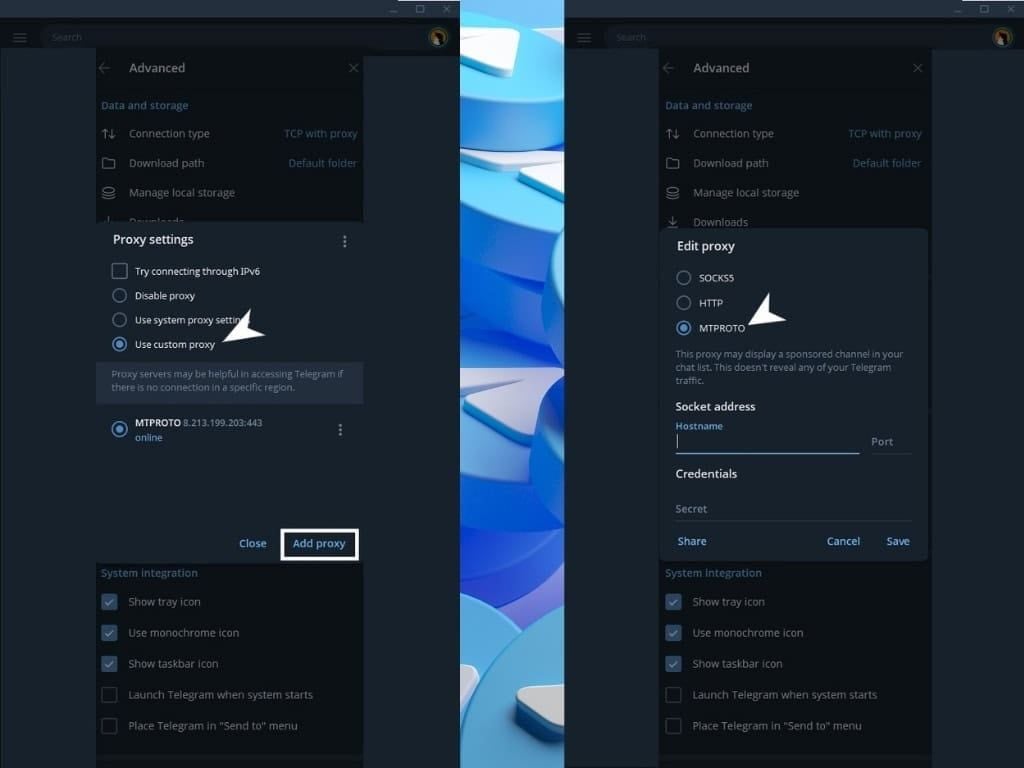The image size is (1024, 768).
Task: Click Connection type arrows icon in left window
Action: click(x=109, y=134)
